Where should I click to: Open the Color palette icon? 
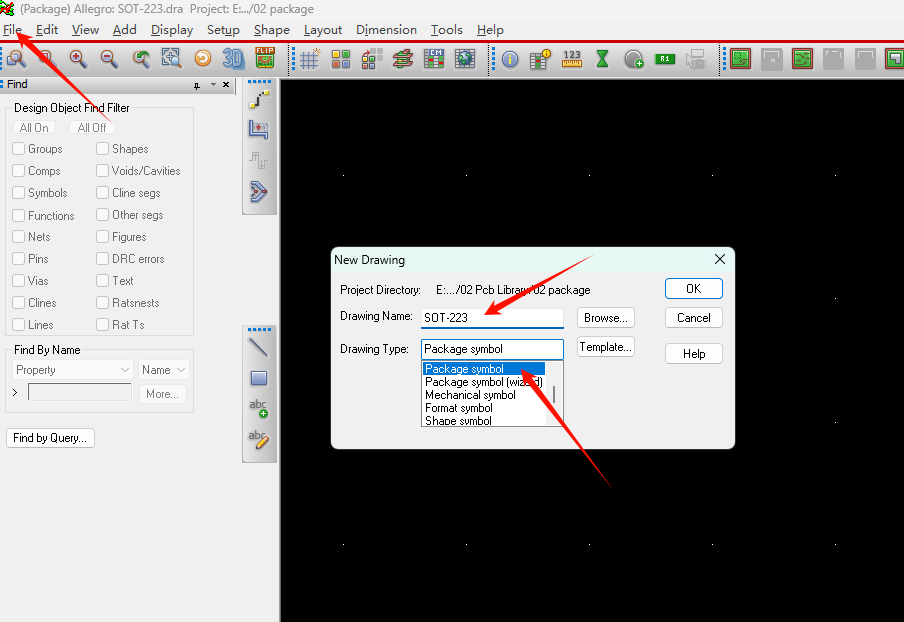click(x=341, y=59)
